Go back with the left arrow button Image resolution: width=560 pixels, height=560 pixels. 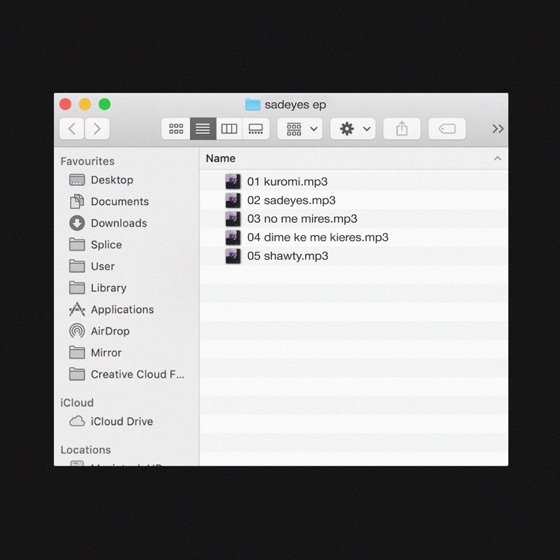[x=72, y=129]
